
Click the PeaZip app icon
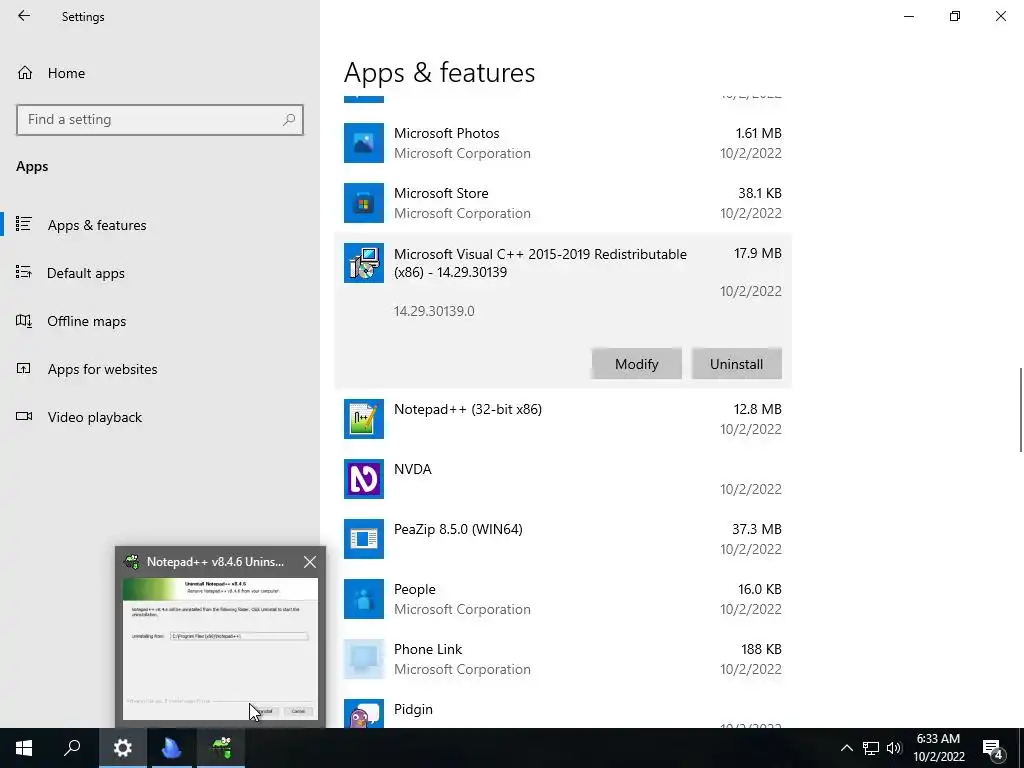(x=364, y=539)
